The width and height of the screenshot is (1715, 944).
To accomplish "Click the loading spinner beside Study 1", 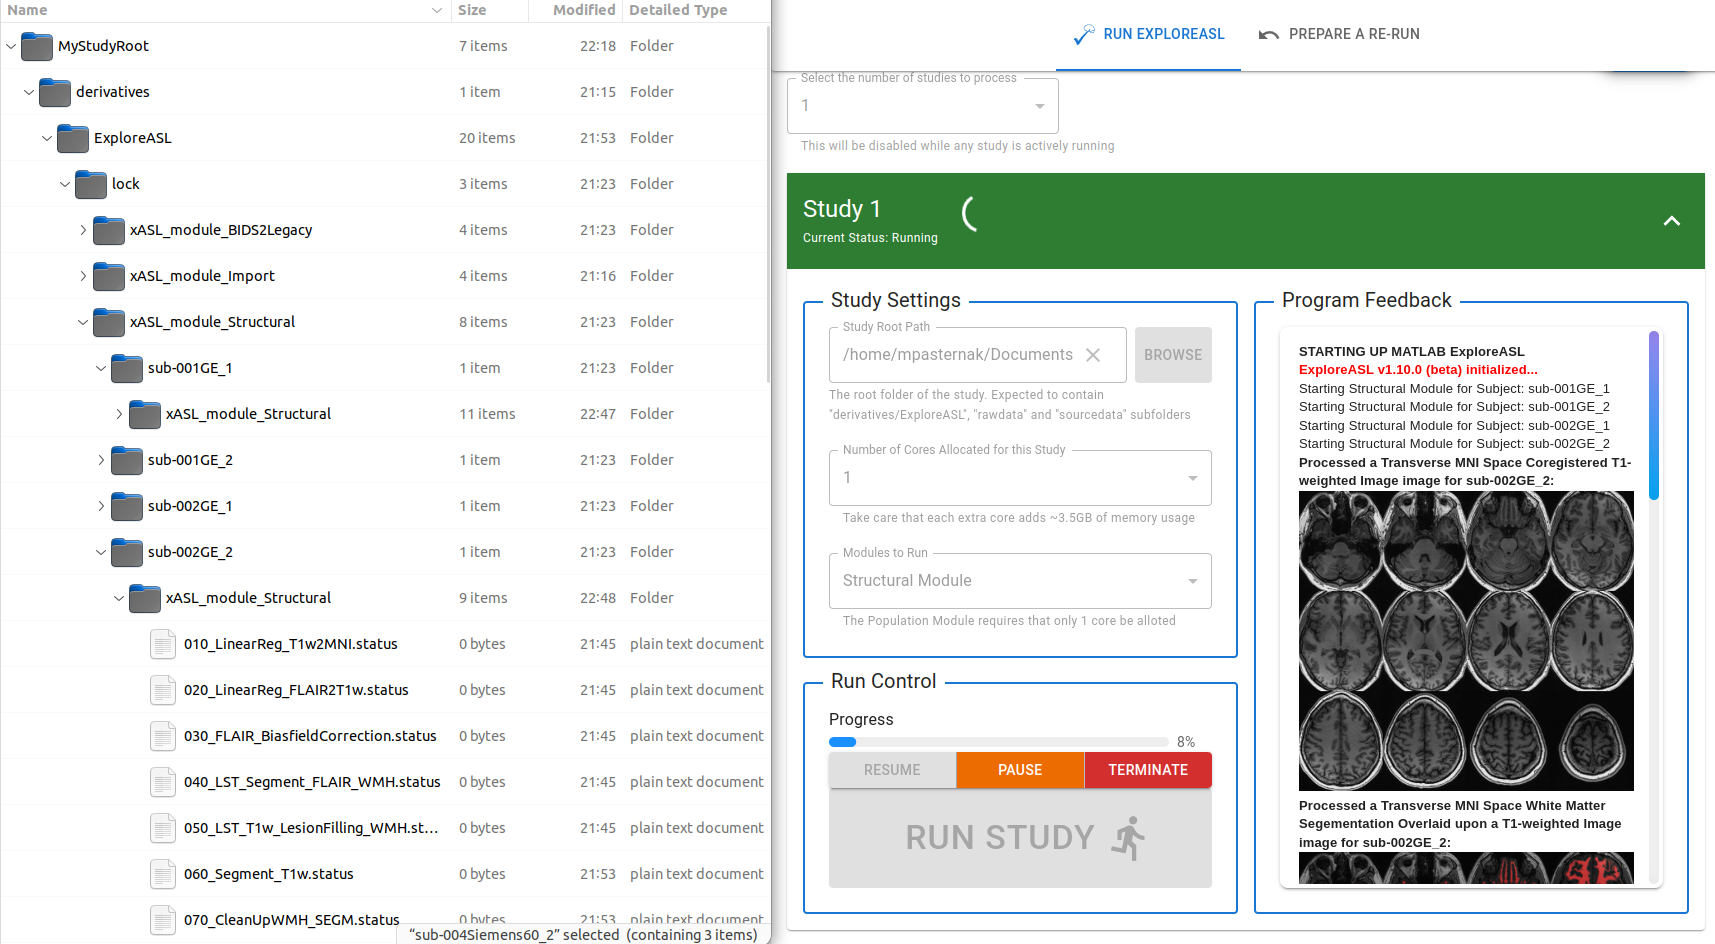I will (x=969, y=213).
